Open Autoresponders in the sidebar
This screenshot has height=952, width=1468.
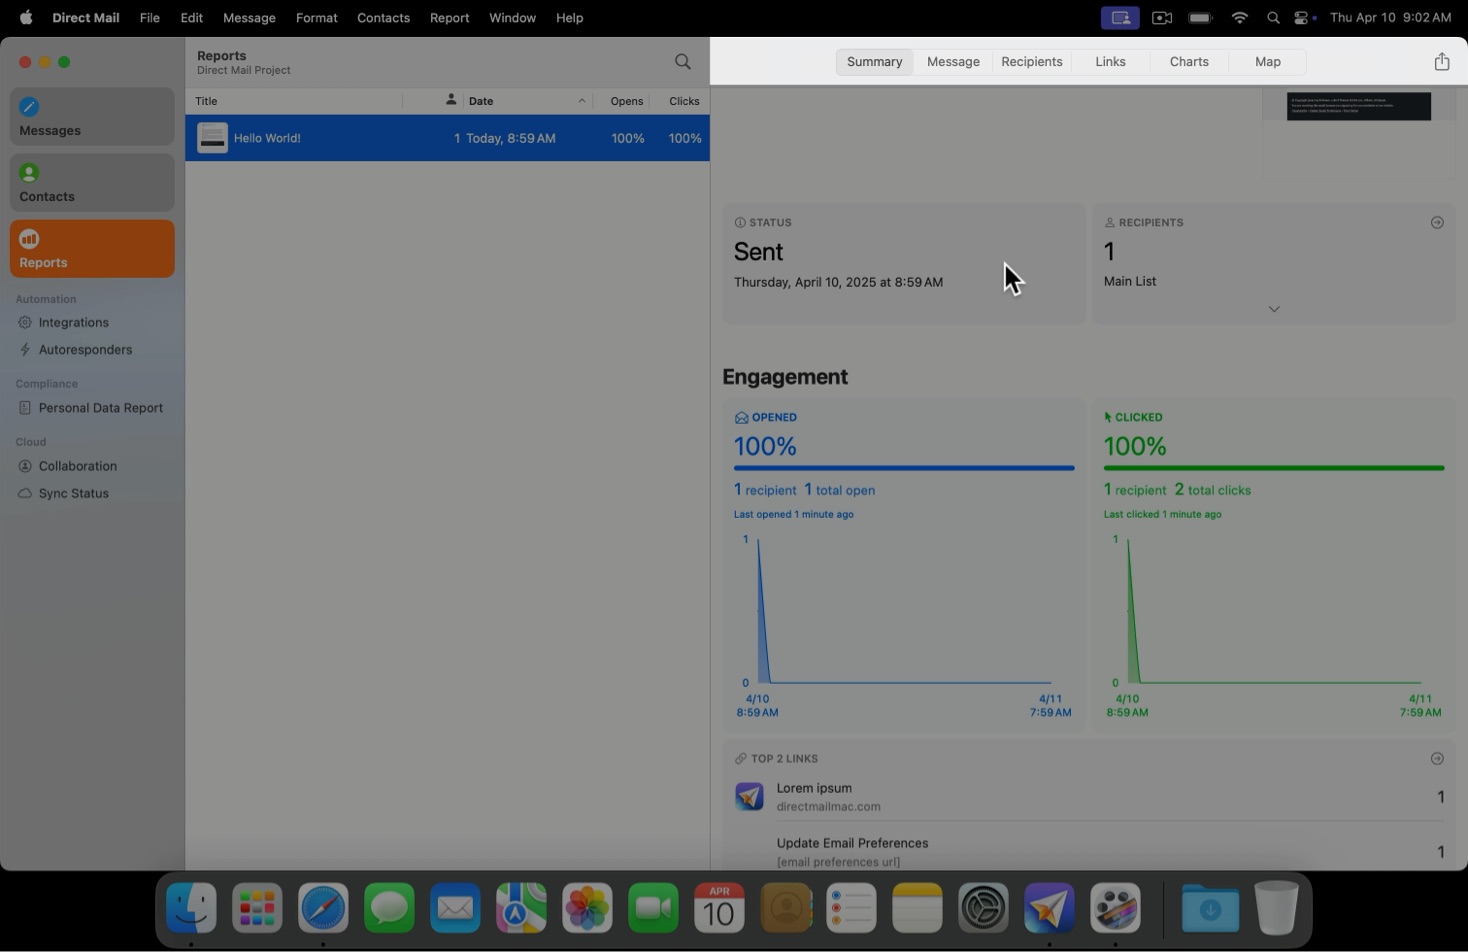(85, 350)
